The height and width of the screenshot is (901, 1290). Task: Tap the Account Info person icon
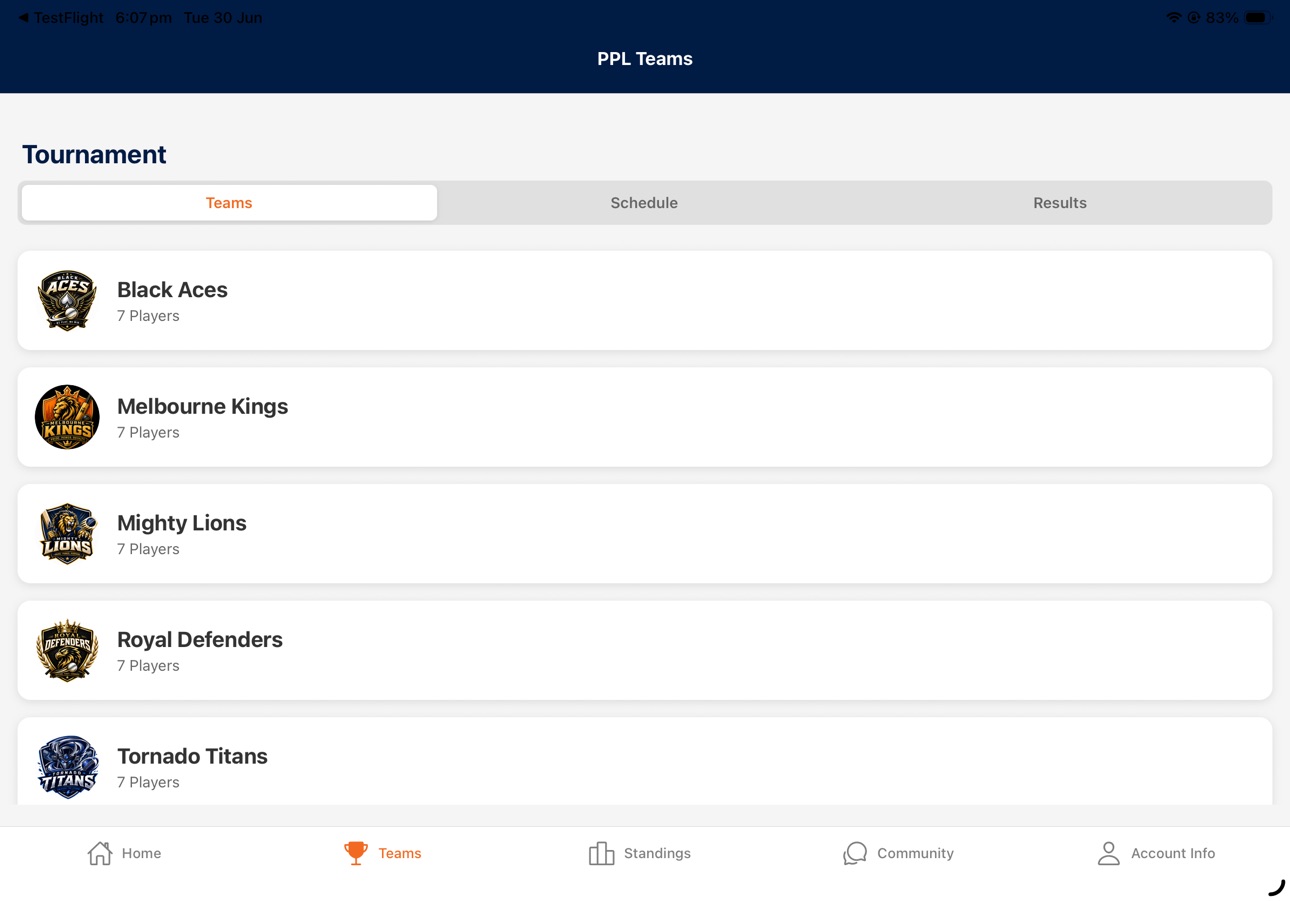(x=1108, y=853)
